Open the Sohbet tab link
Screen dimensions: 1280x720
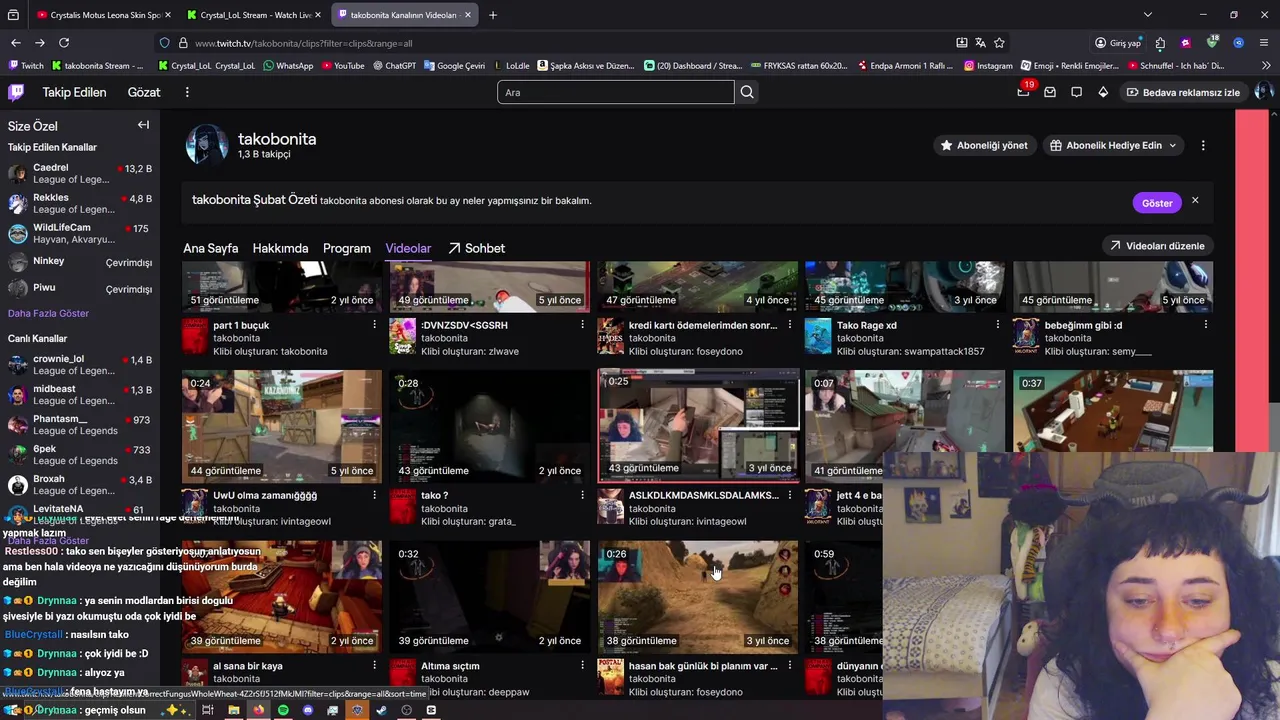click(476, 248)
